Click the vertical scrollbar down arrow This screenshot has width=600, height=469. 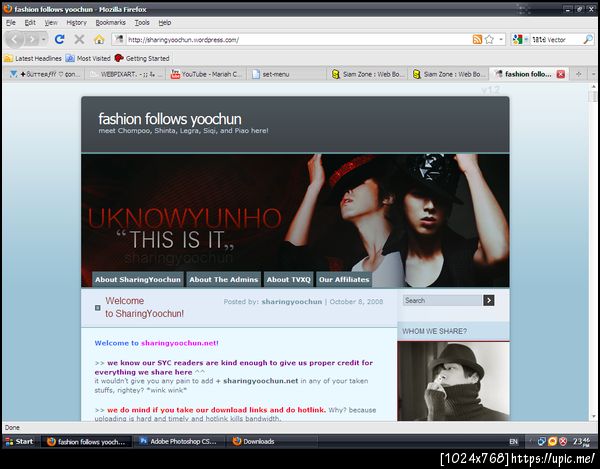coord(593,417)
